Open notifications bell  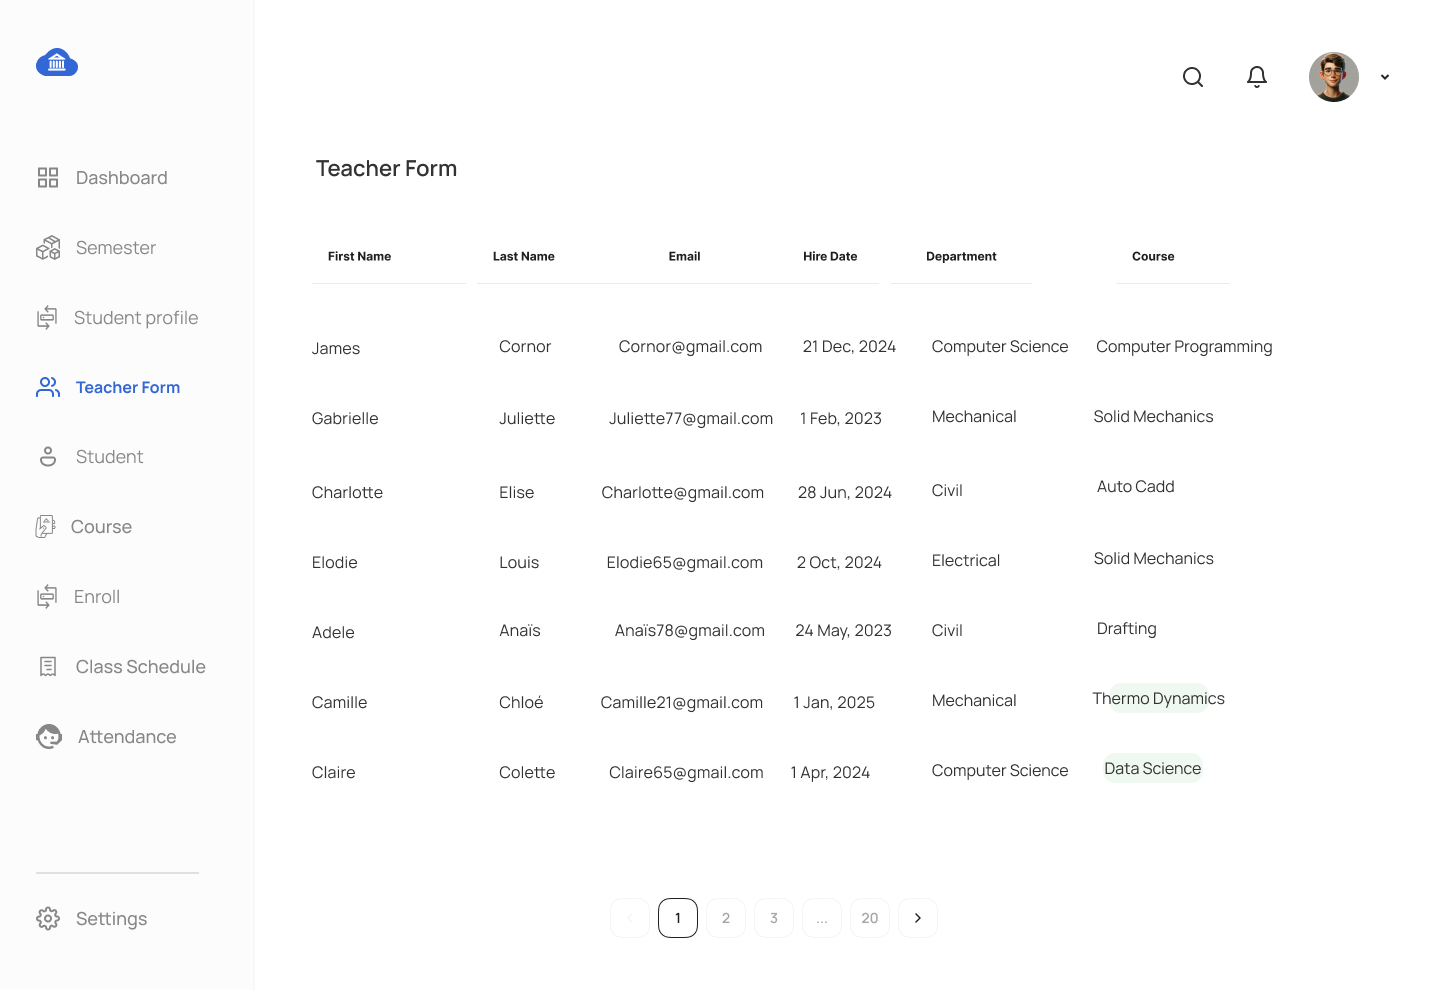(1257, 77)
